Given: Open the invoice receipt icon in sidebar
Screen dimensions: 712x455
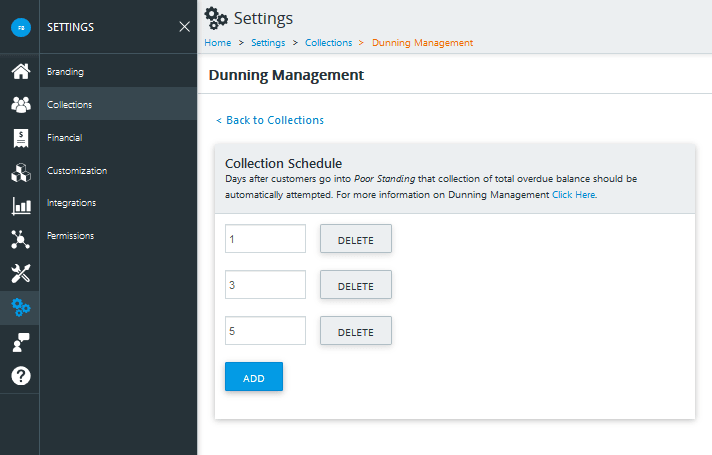Looking at the screenshot, I should 20,138.
